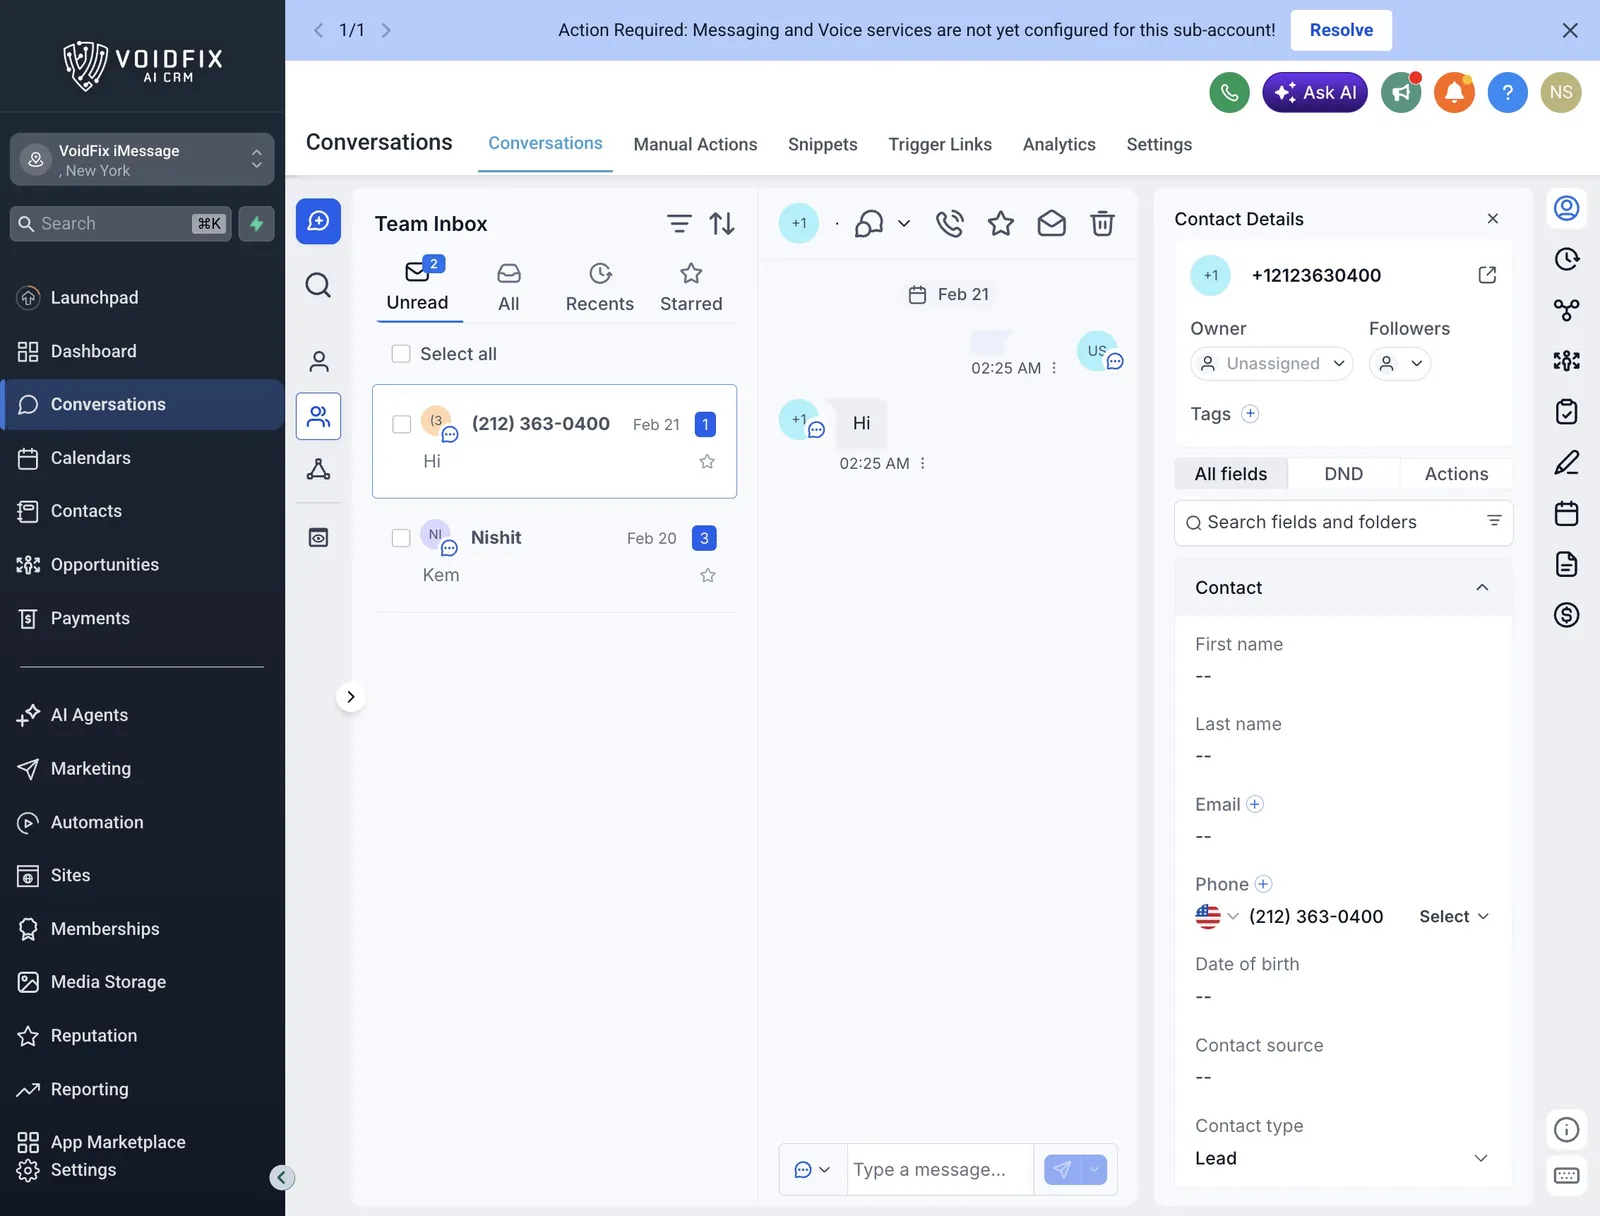Click the green phone dialer icon

click(x=1229, y=93)
